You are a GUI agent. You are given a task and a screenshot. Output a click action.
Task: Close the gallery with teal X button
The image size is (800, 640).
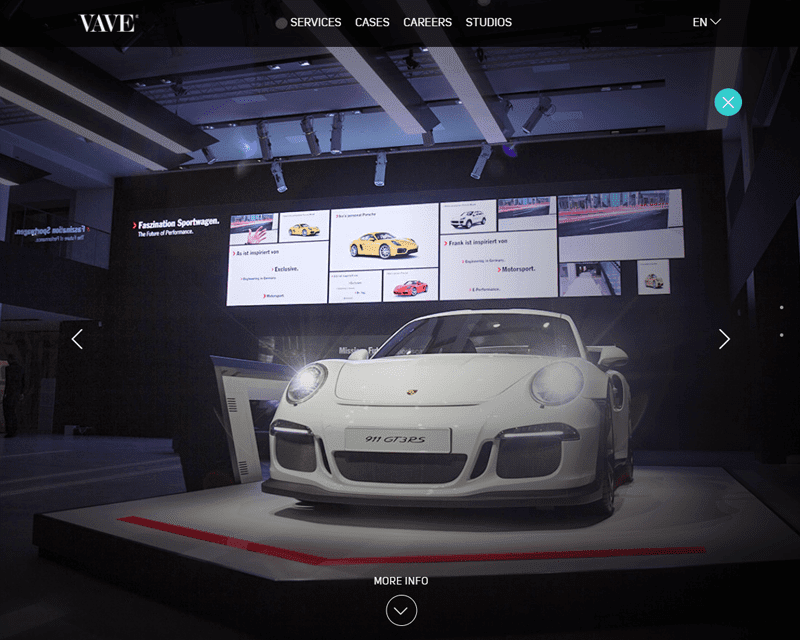[x=728, y=102]
